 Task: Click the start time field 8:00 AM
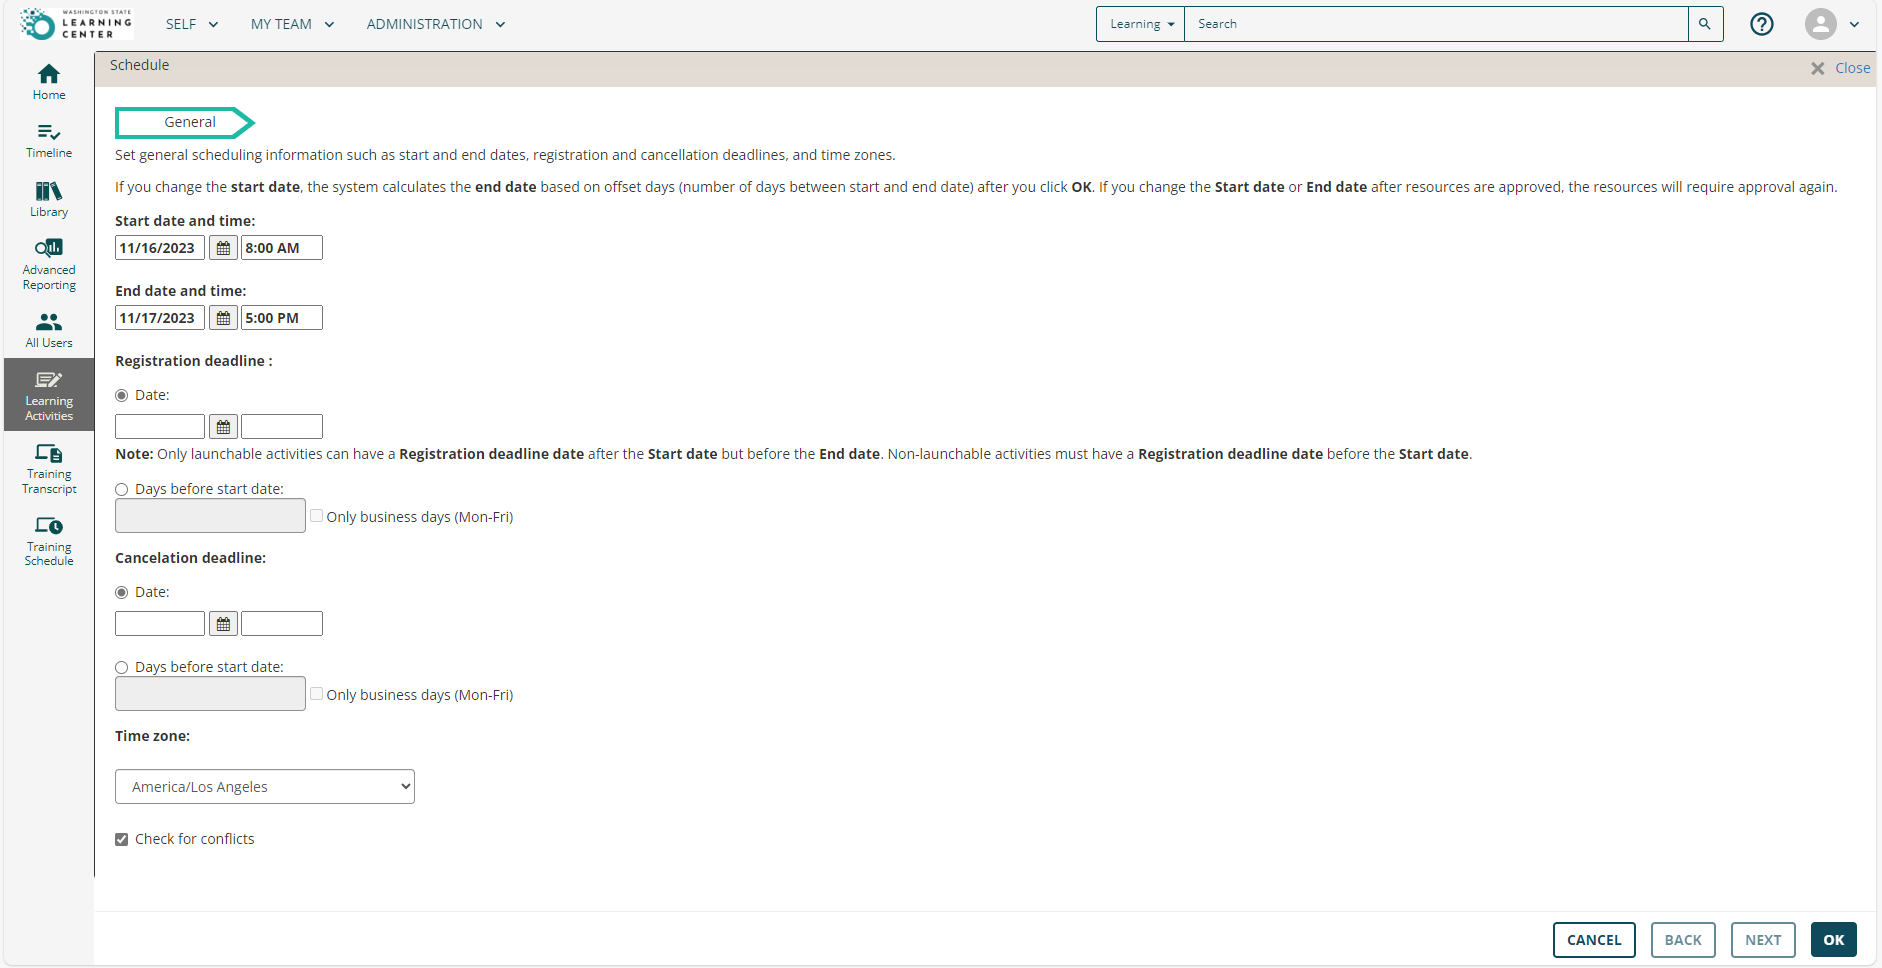point(282,248)
